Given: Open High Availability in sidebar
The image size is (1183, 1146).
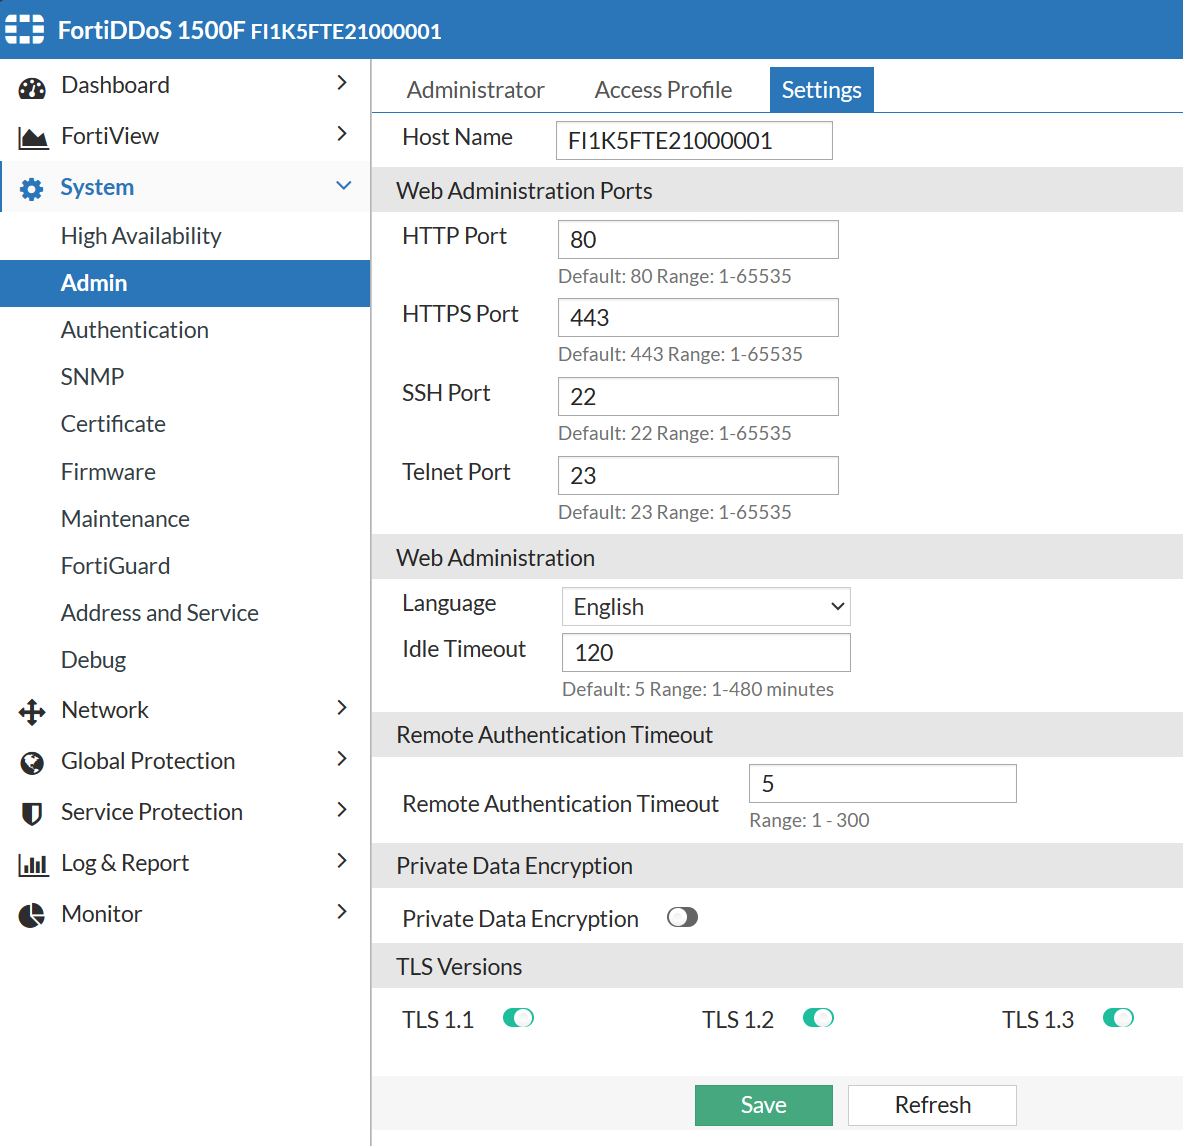Looking at the screenshot, I should pos(141,235).
